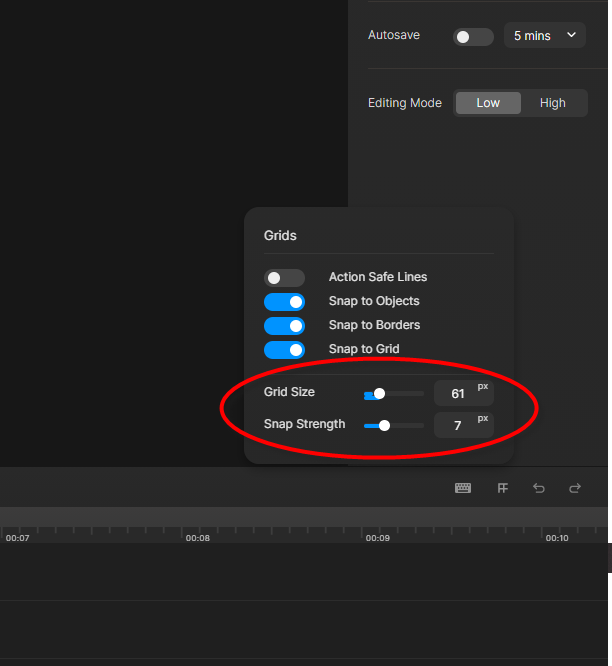Viewport: 612px width, 666px height.
Task: Click timeline marker 00:09
Action: tap(378, 538)
